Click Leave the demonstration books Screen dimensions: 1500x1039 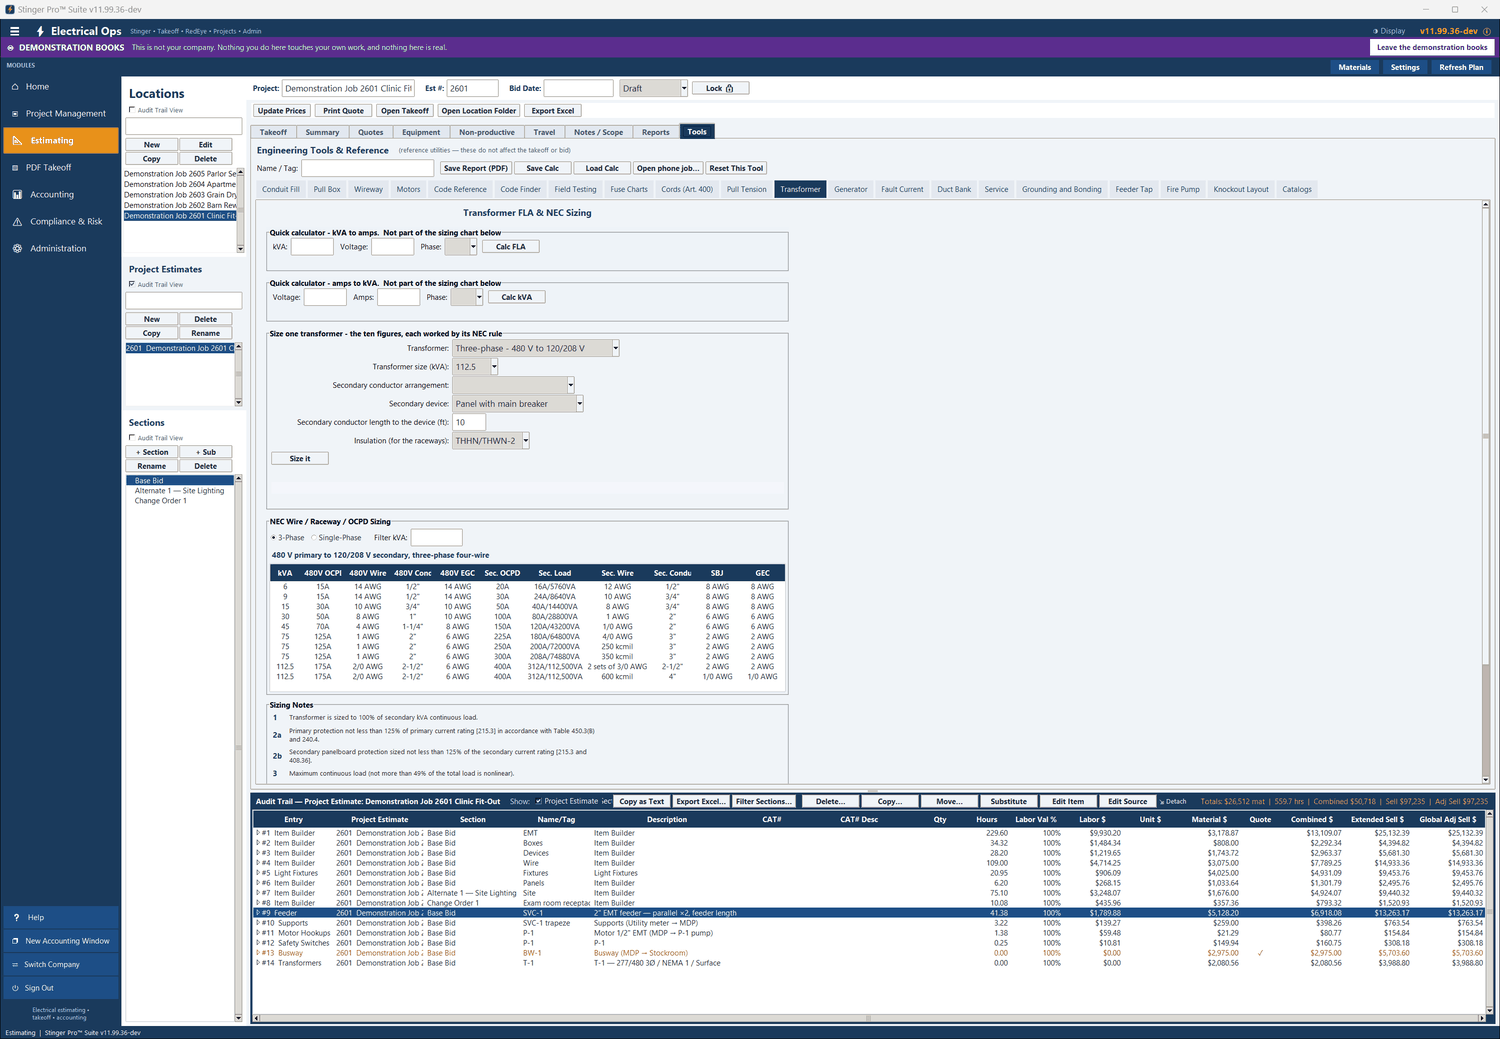coord(1432,47)
